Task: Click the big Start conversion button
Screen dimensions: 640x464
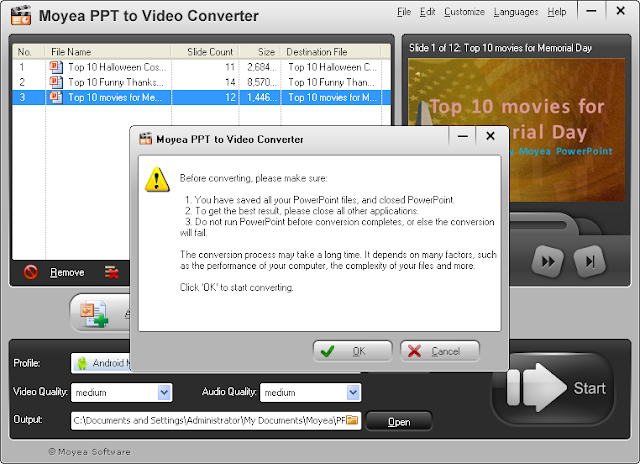Action: coord(553,388)
